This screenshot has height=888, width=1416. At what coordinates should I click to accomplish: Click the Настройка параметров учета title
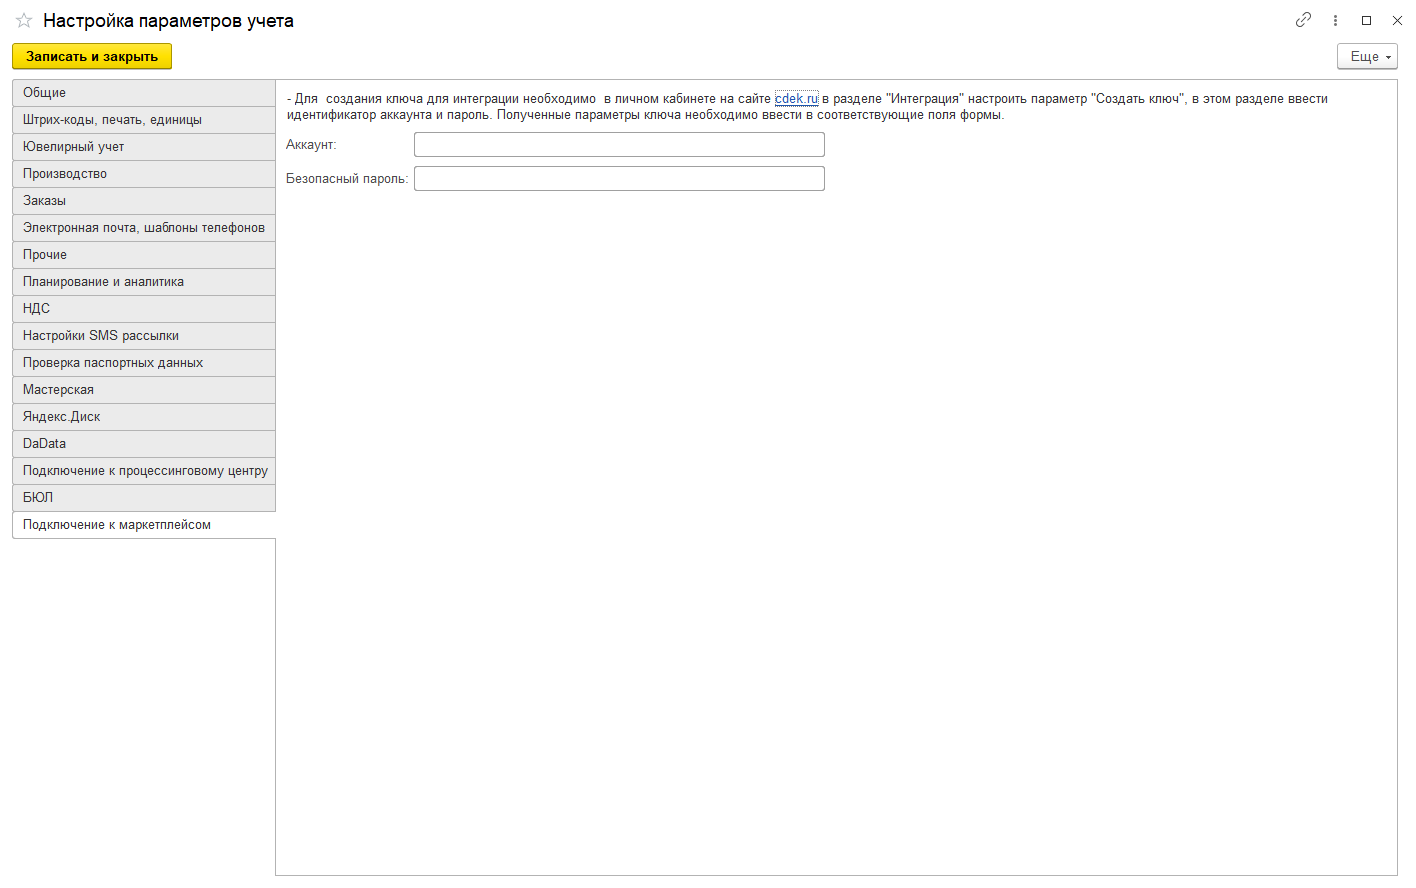[x=168, y=21]
